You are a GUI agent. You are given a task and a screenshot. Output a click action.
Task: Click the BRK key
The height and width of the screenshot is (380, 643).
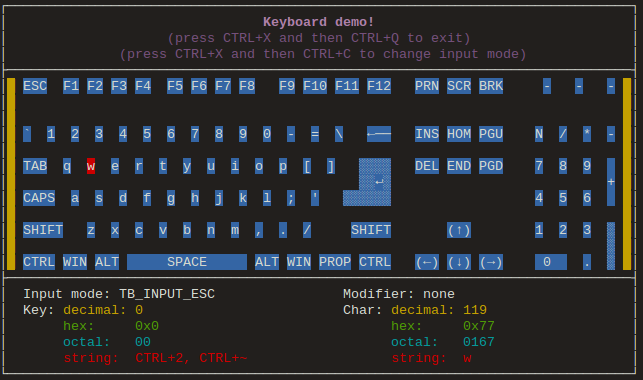(491, 86)
